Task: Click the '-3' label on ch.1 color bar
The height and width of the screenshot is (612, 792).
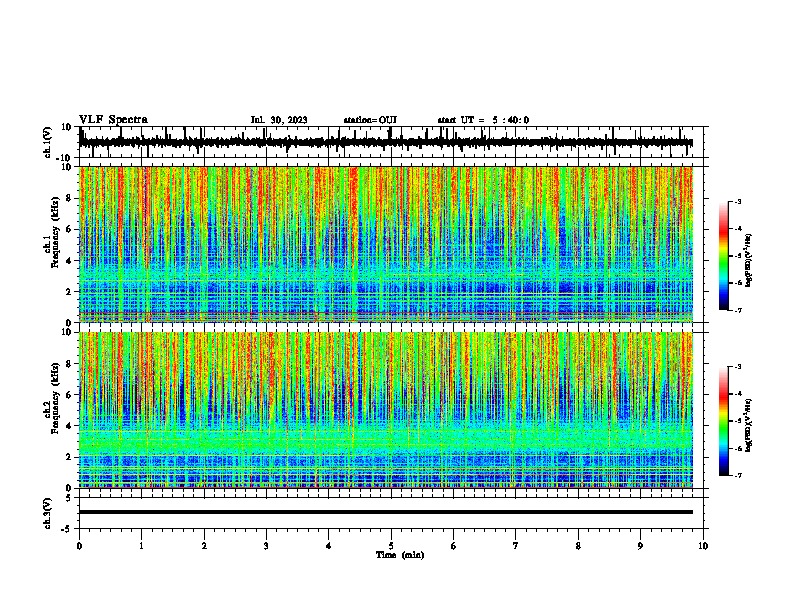Action: (738, 201)
